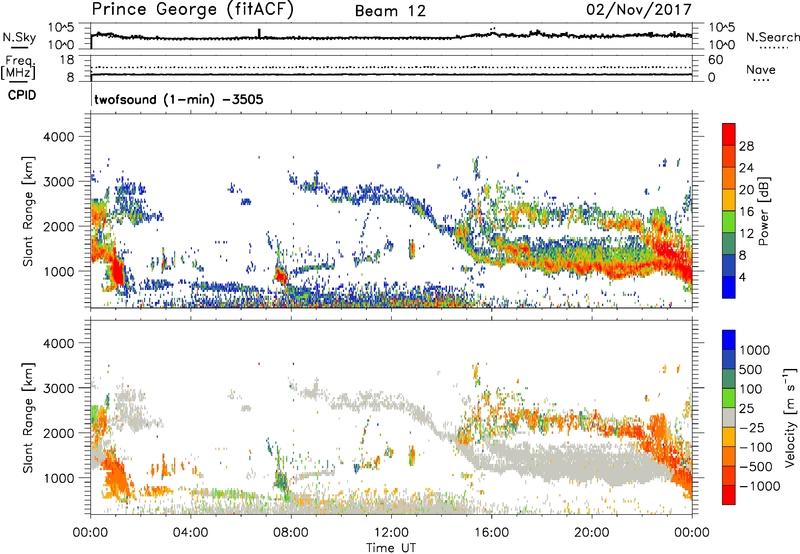Screen dimensions: 800x554
Task: Click the 4 value on power colorbar
Action: [x=742, y=277]
